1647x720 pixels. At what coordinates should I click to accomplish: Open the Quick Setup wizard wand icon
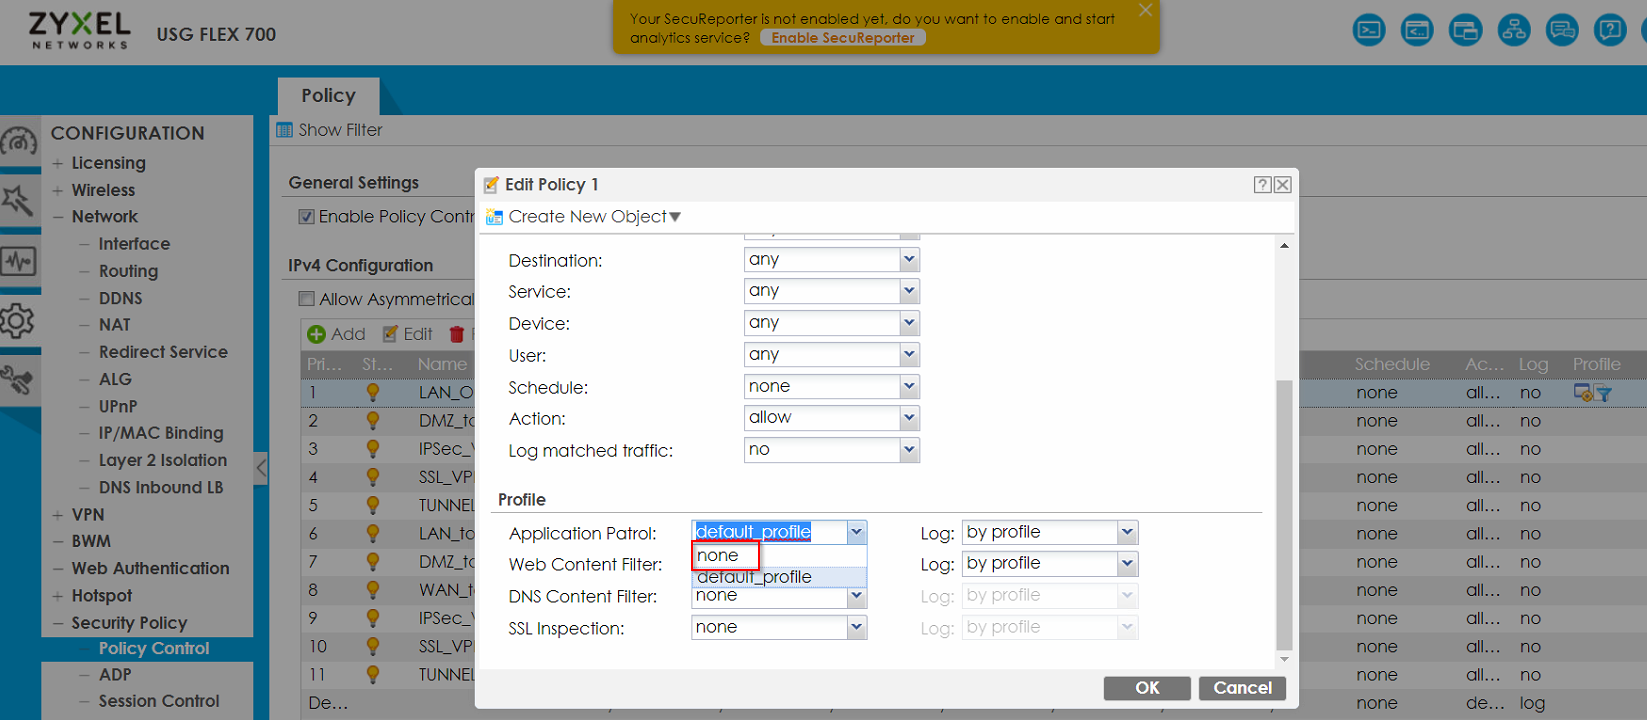pyautogui.click(x=18, y=201)
